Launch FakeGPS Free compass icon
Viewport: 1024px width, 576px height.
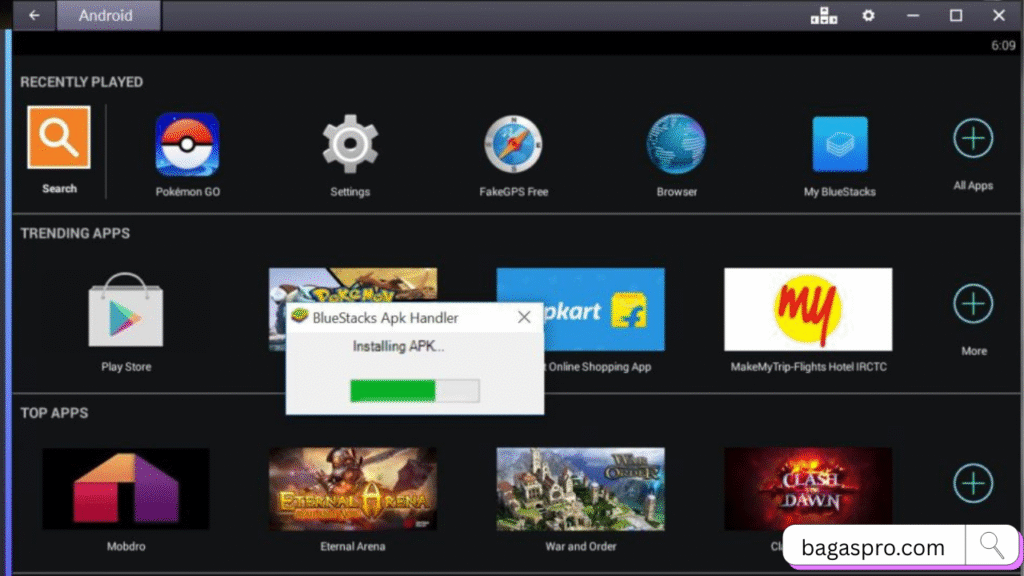[513, 144]
